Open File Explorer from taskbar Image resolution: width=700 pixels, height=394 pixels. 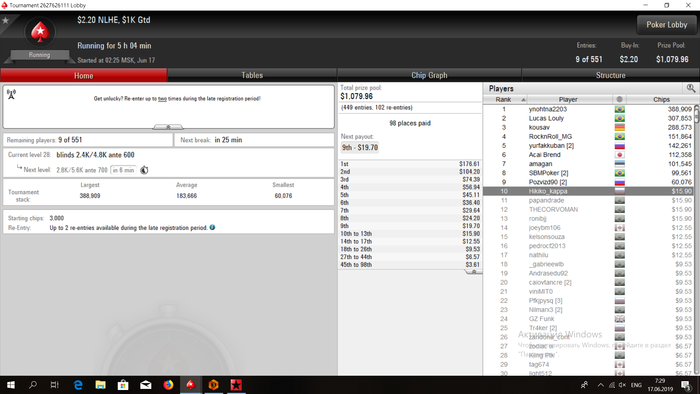pos(100,385)
